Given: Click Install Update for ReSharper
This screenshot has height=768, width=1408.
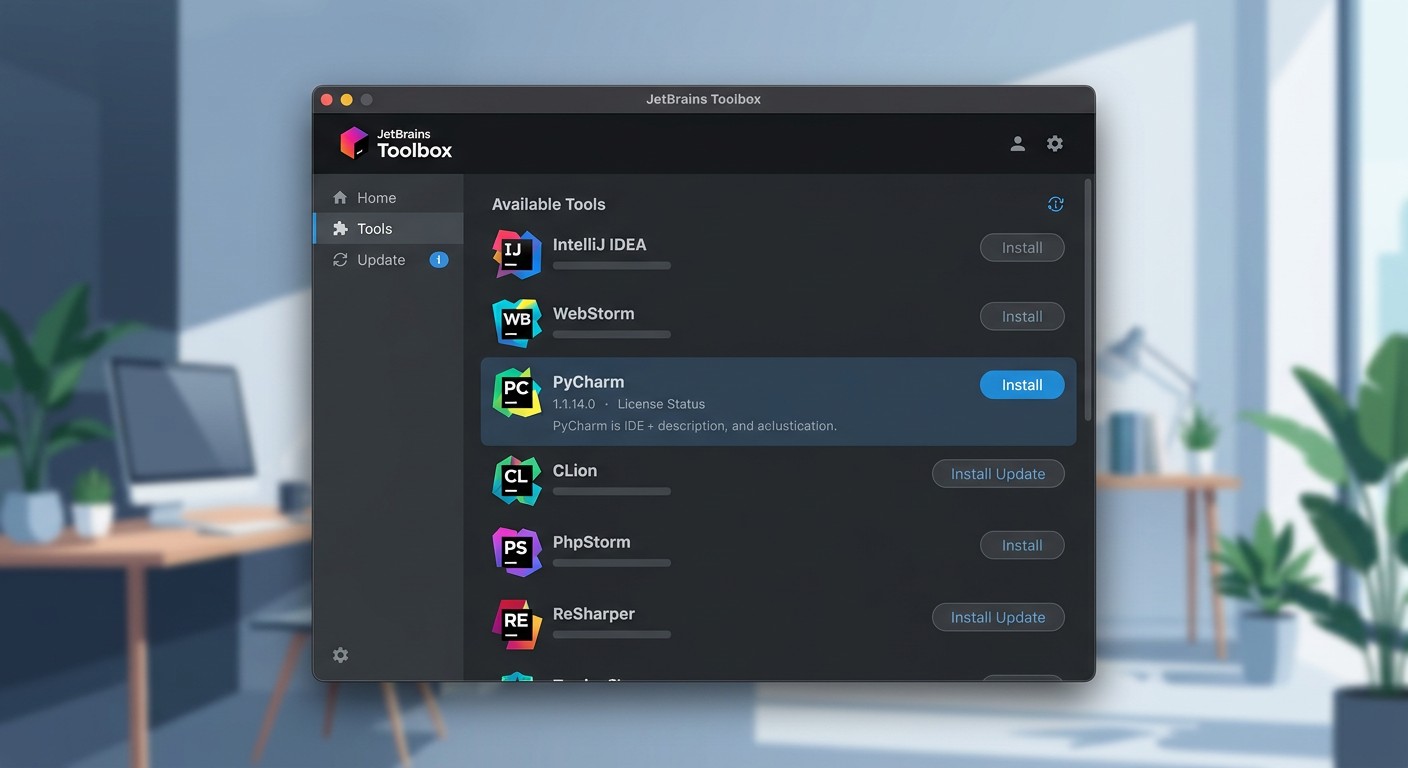Looking at the screenshot, I should pos(998,617).
